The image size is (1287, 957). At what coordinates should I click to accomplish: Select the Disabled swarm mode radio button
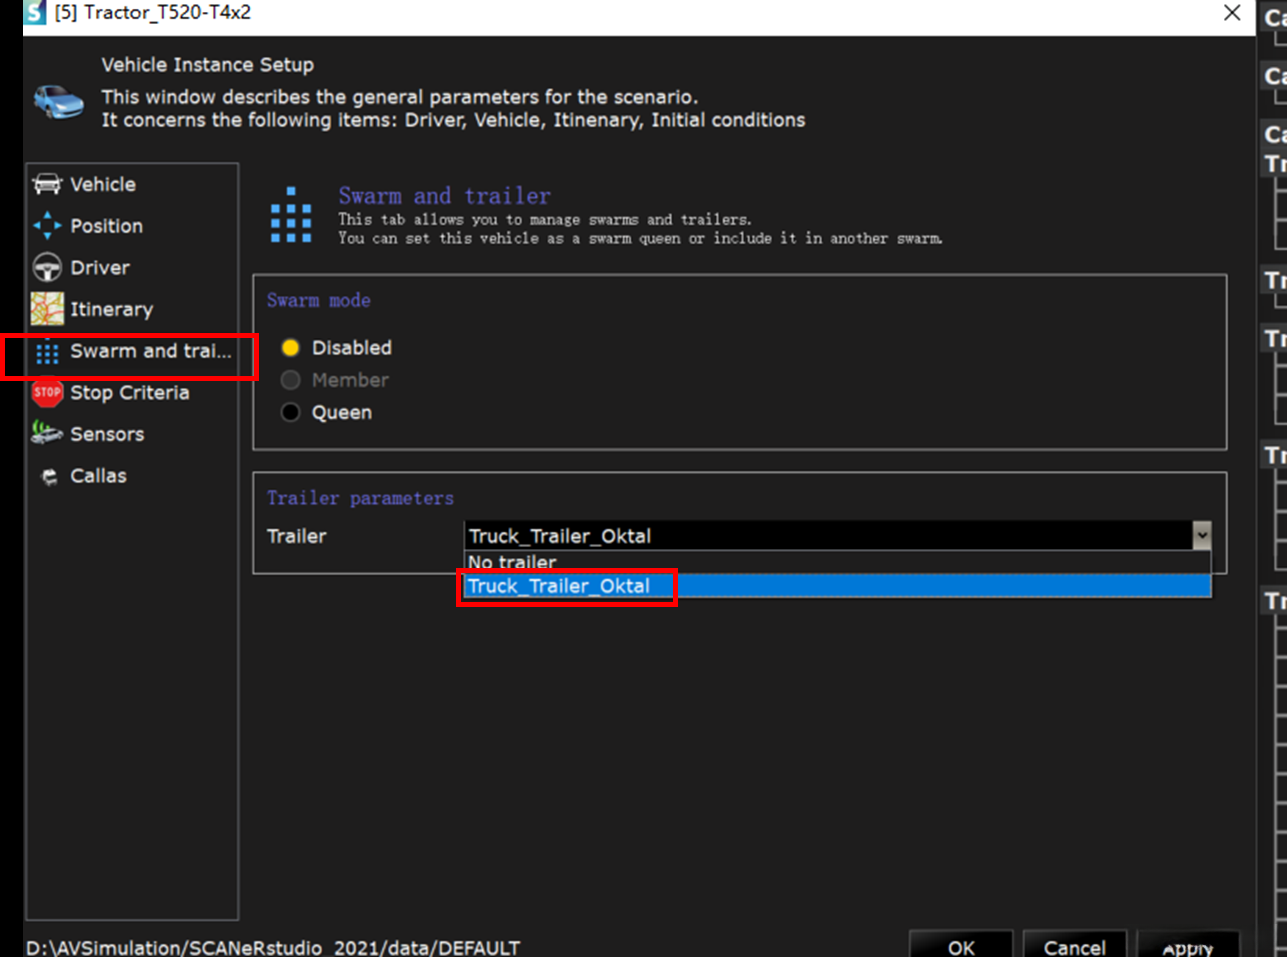click(x=290, y=348)
